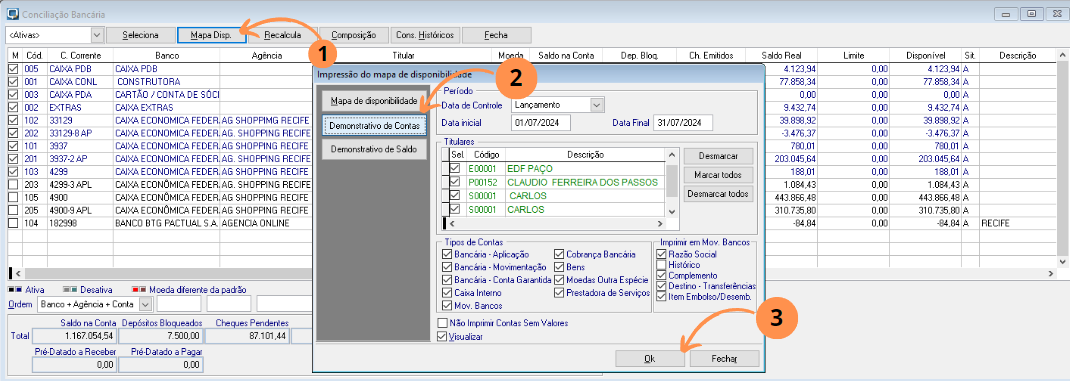This screenshot has height=381, width=1070.
Task: Click titulares horizontal scroll right arrow
Action: pos(659,223)
